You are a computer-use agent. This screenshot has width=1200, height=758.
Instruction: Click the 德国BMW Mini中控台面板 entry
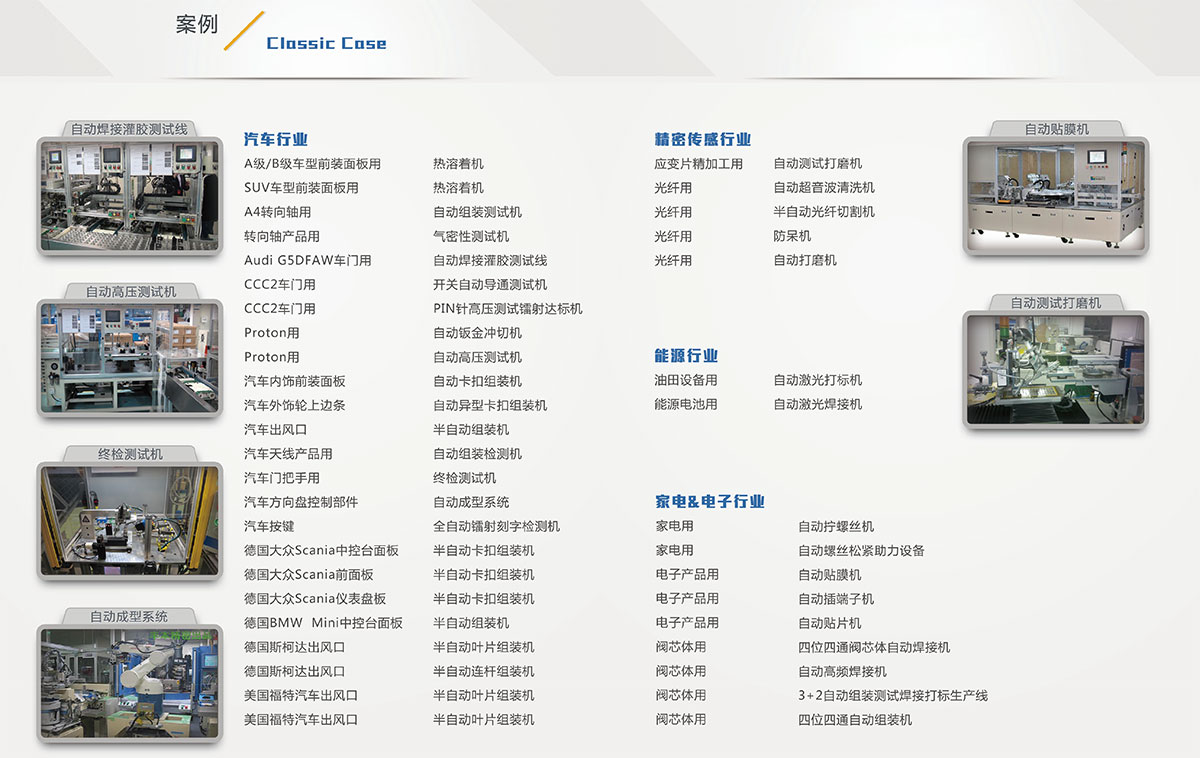point(323,623)
